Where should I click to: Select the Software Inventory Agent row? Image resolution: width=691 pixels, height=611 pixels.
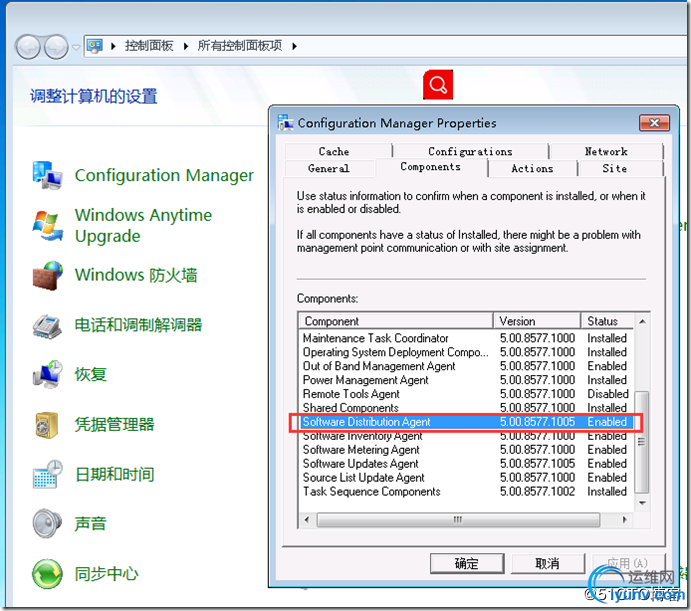467,436
